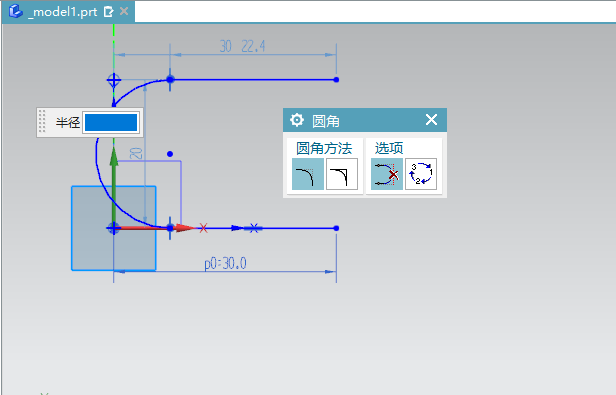Select the Untrim fillet method icon
Screen dimensions: 616x395
(x=342, y=174)
